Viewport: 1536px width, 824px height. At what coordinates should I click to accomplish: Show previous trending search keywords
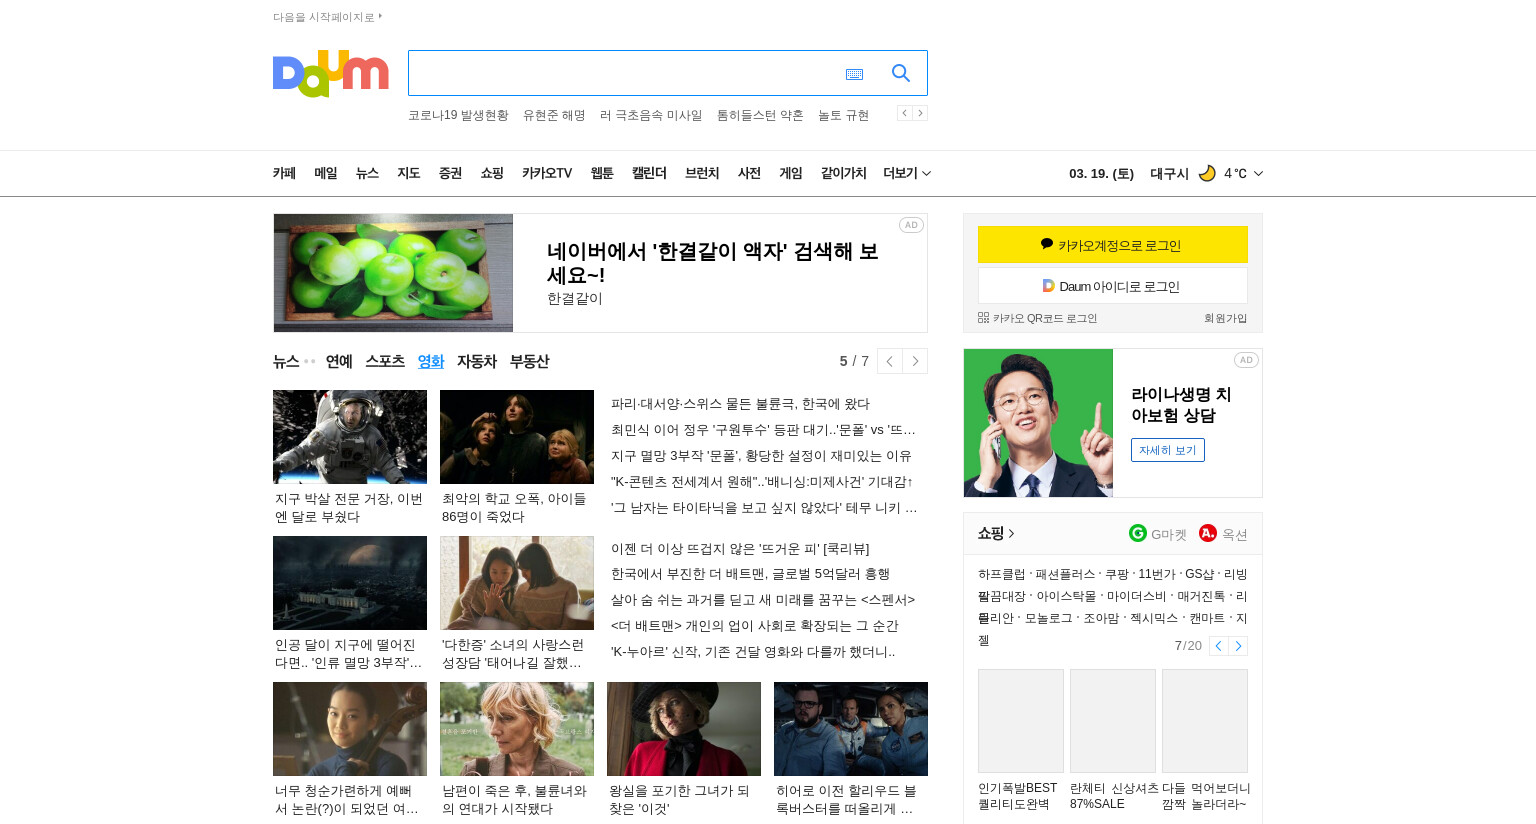coord(904,113)
